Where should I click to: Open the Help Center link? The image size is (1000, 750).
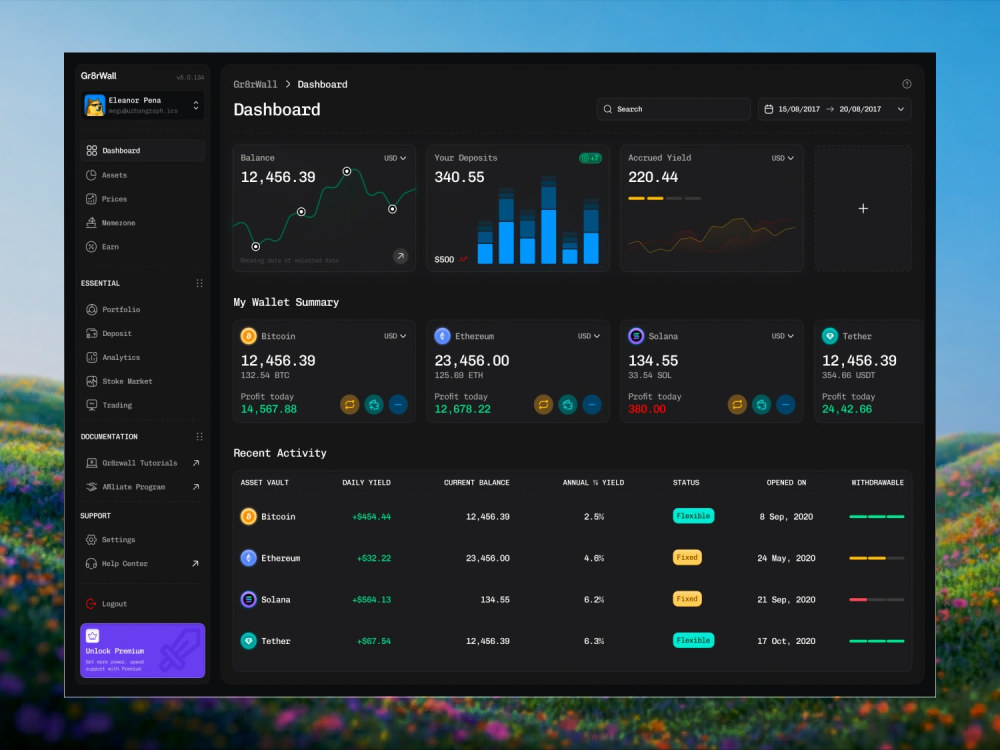point(125,564)
